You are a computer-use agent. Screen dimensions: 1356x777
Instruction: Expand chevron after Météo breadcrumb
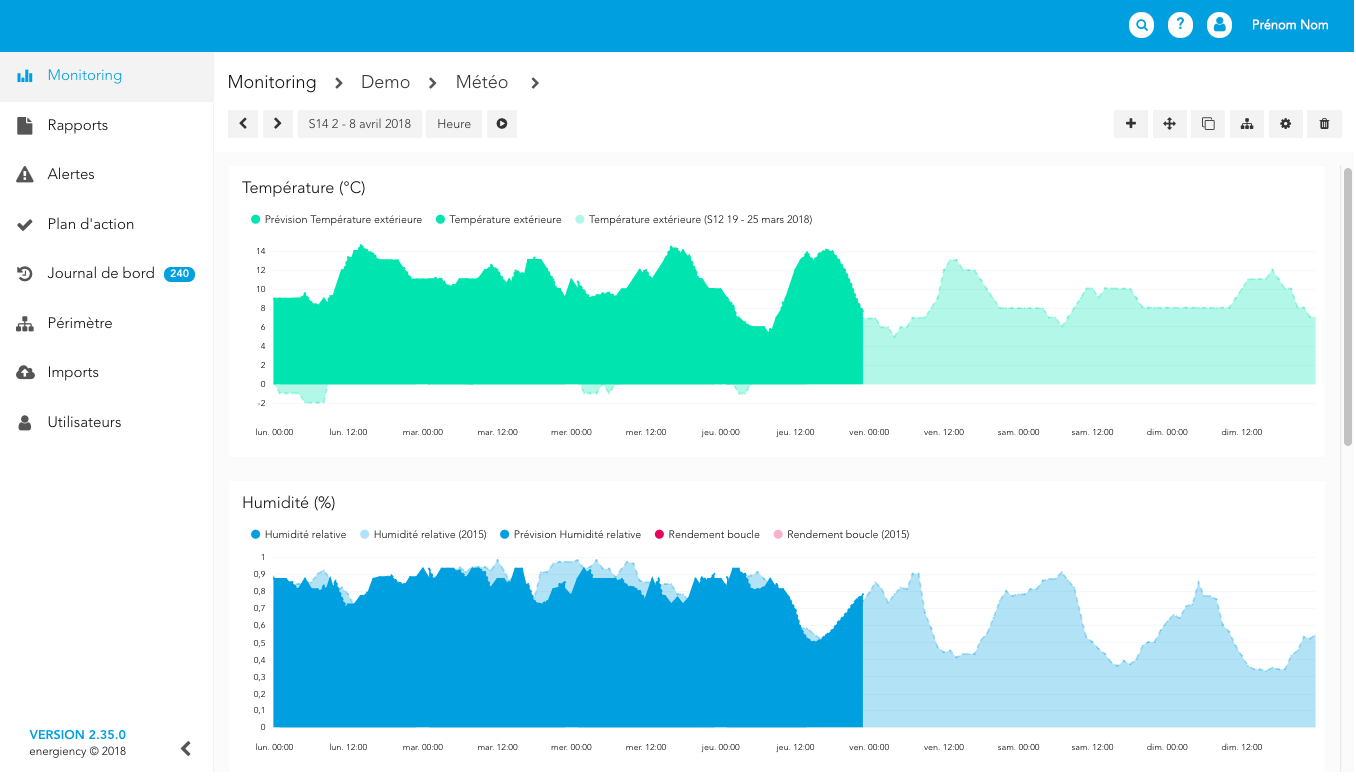click(x=535, y=83)
